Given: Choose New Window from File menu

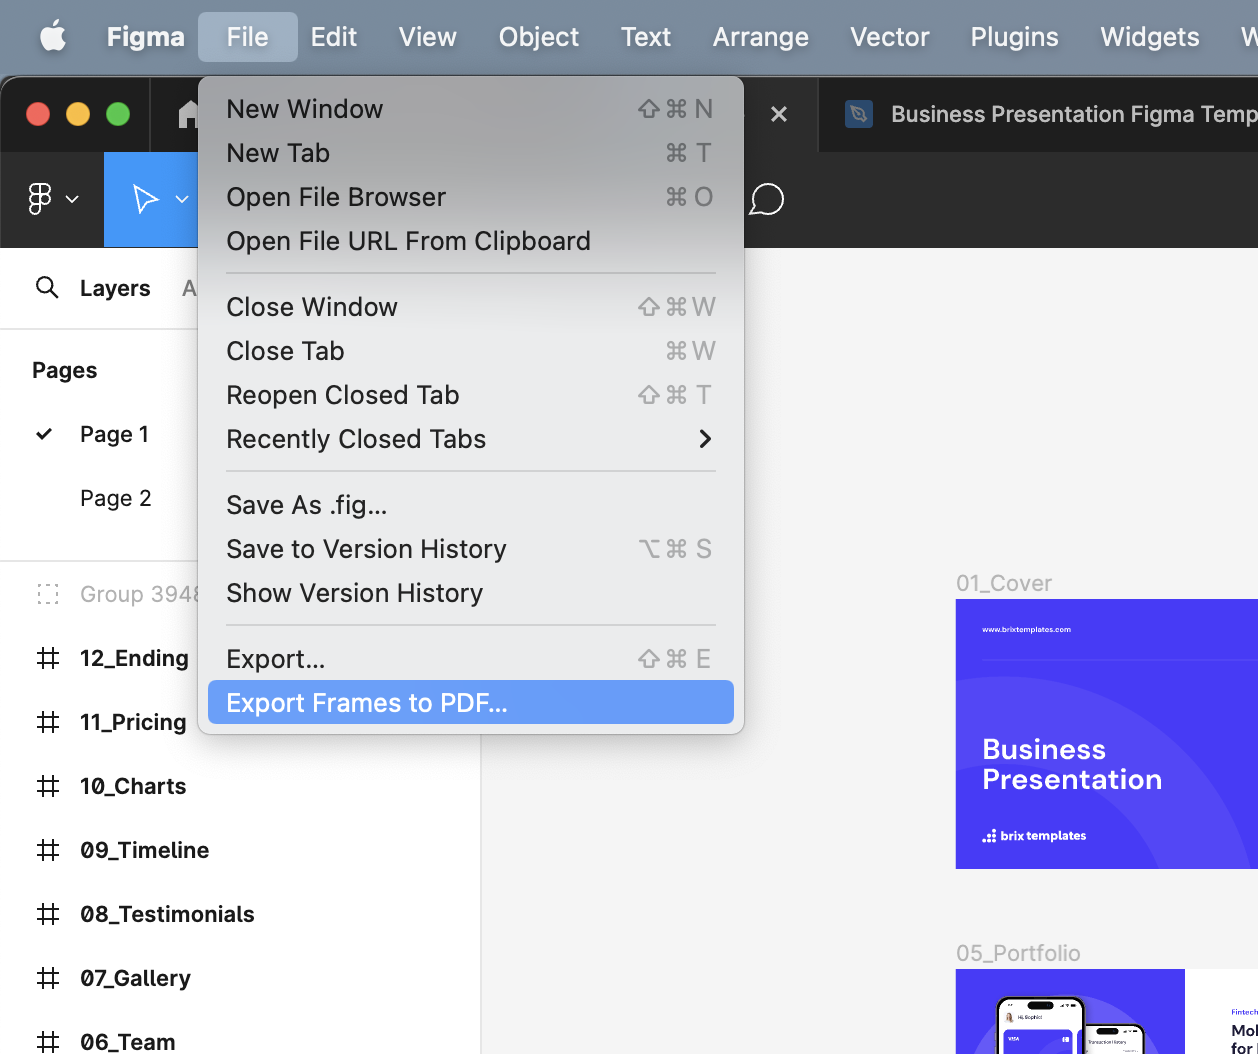Looking at the screenshot, I should point(471,109).
